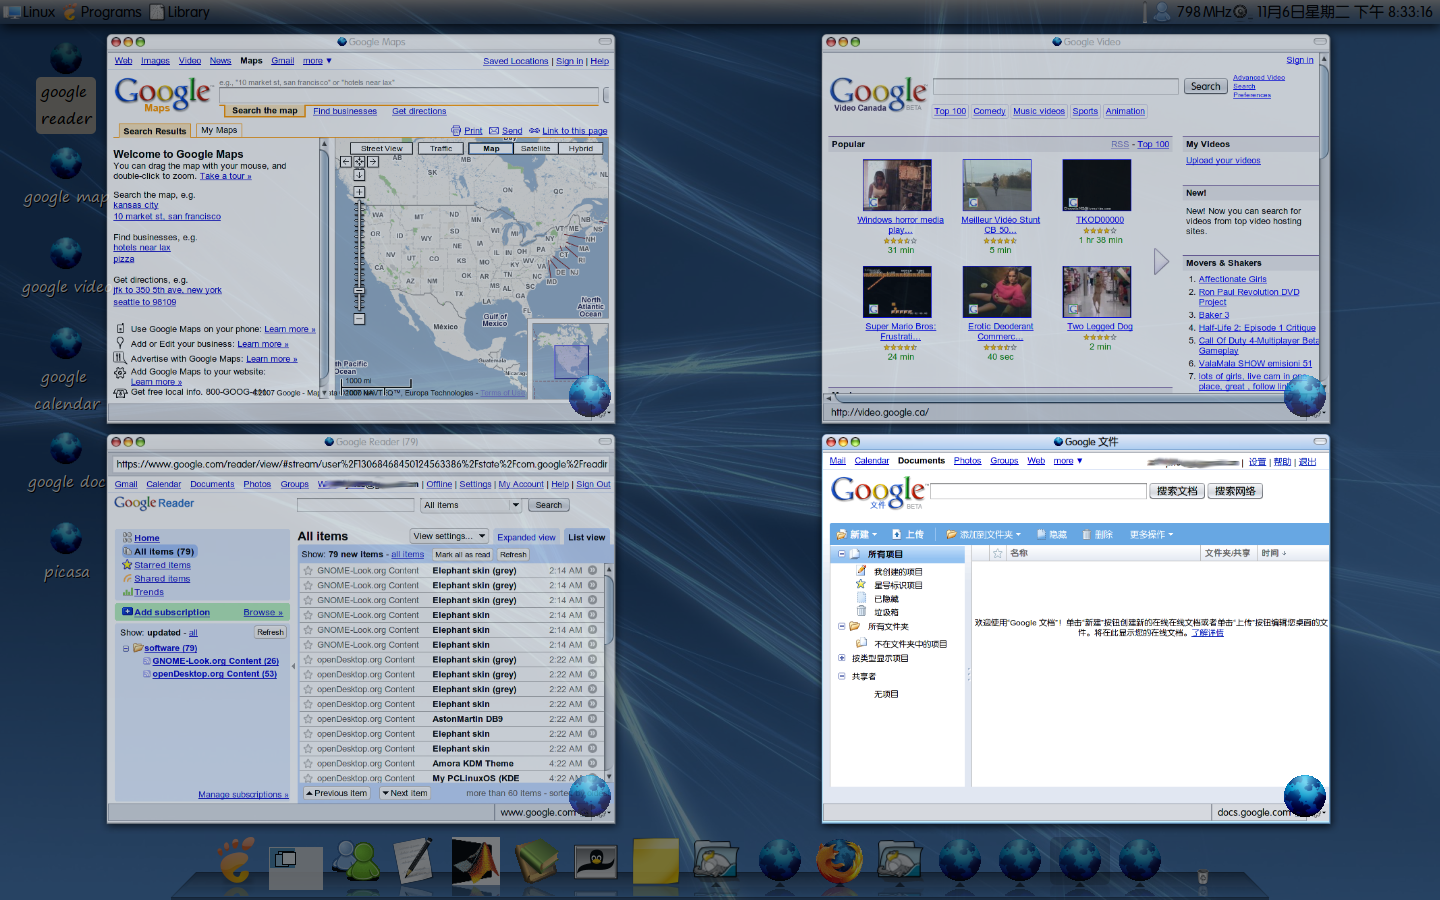Click the Search button in Google Video

[x=1205, y=87]
